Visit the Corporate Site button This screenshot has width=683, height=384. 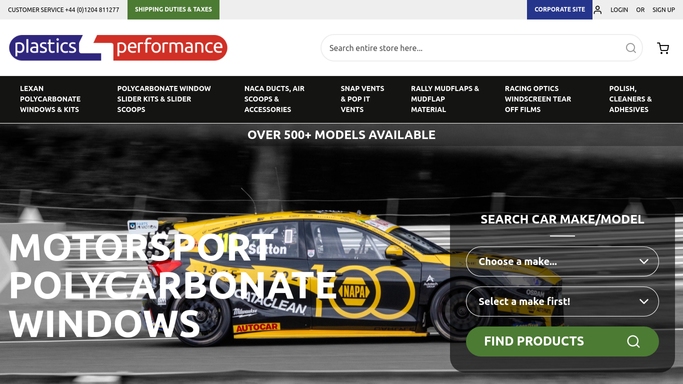(559, 10)
